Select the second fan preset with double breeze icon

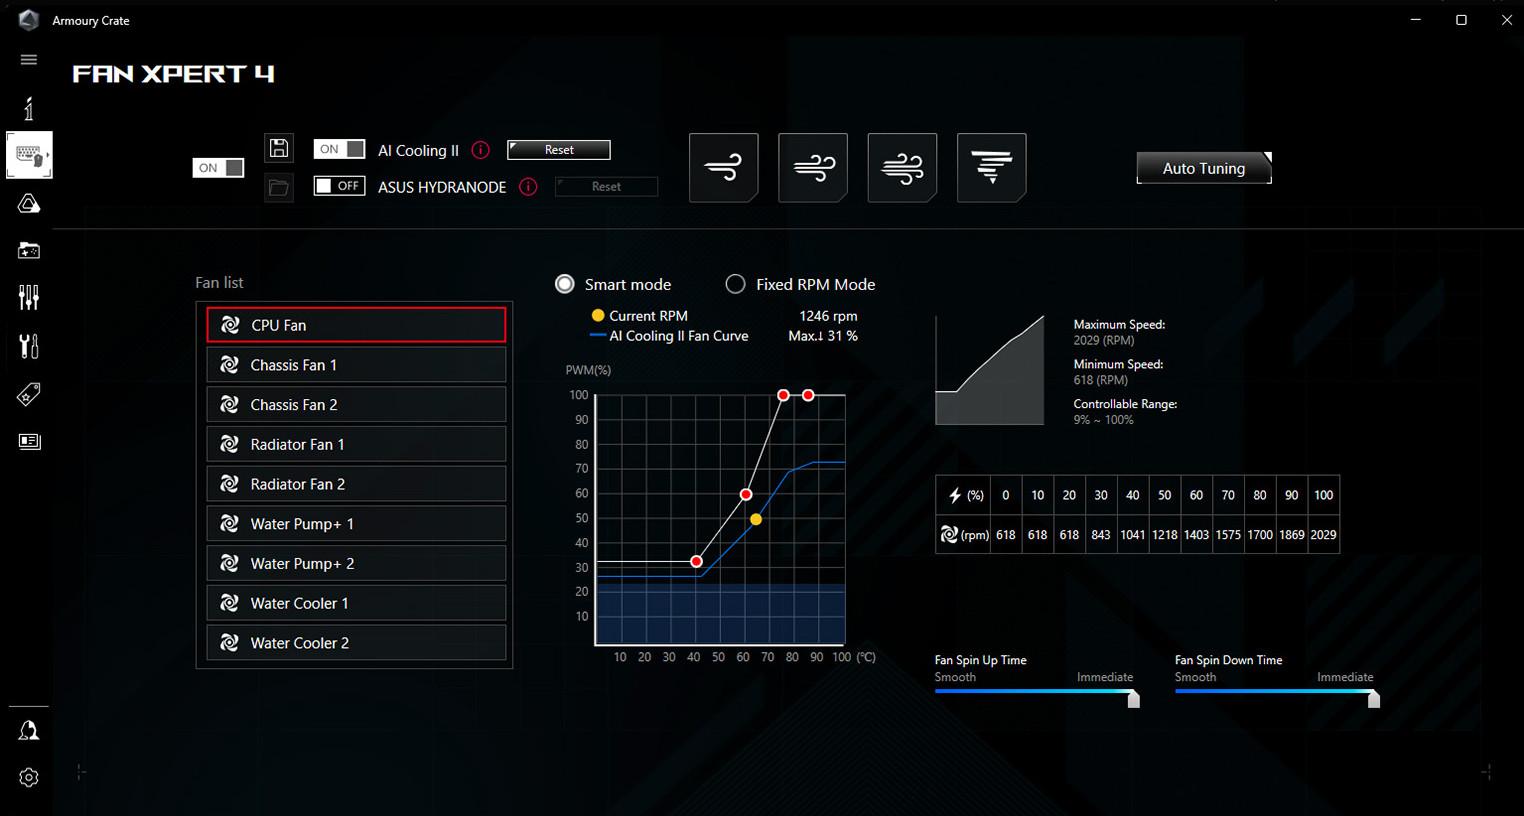pyautogui.click(x=813, y=167)
